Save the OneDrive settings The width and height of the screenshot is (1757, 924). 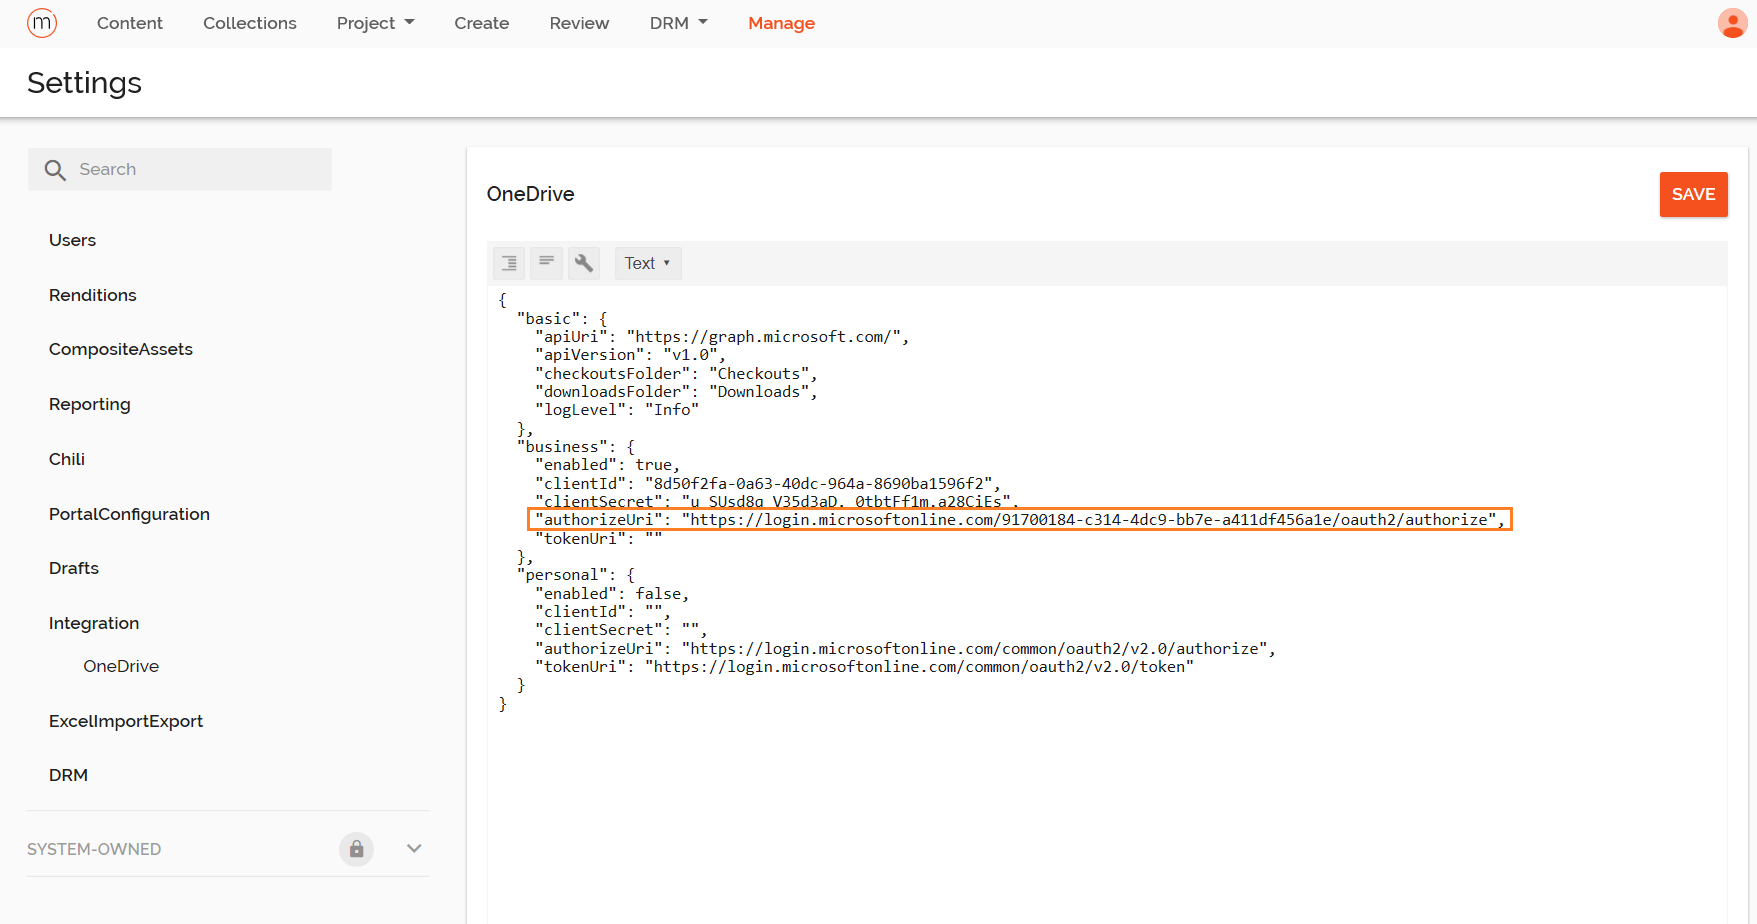tap(1693, 194)
